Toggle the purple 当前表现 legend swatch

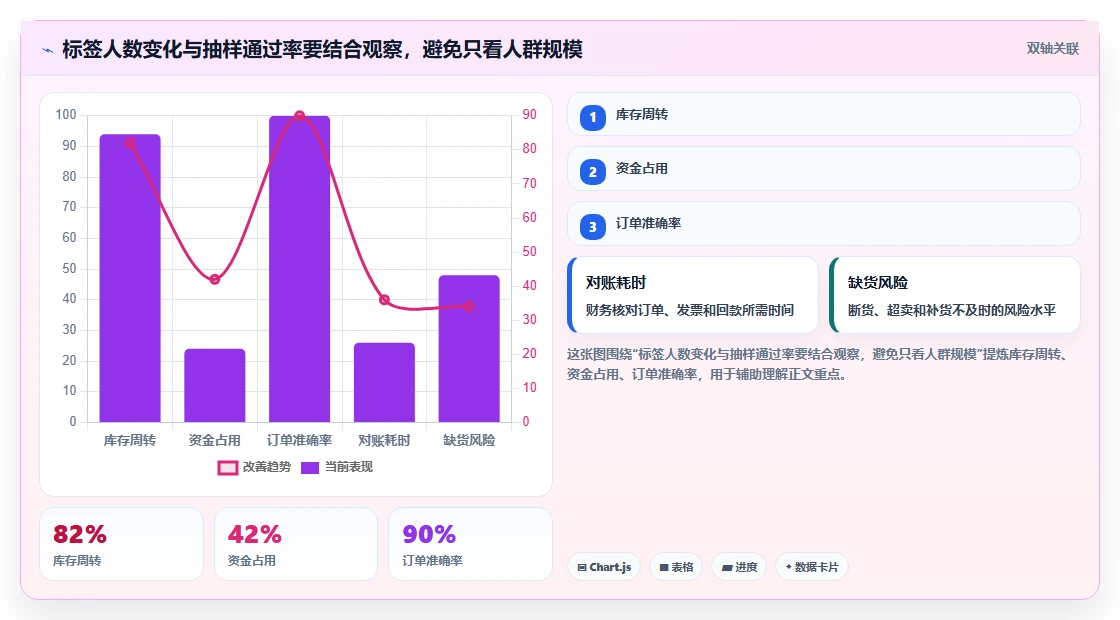pyautogui.click(x=309, y=468)
